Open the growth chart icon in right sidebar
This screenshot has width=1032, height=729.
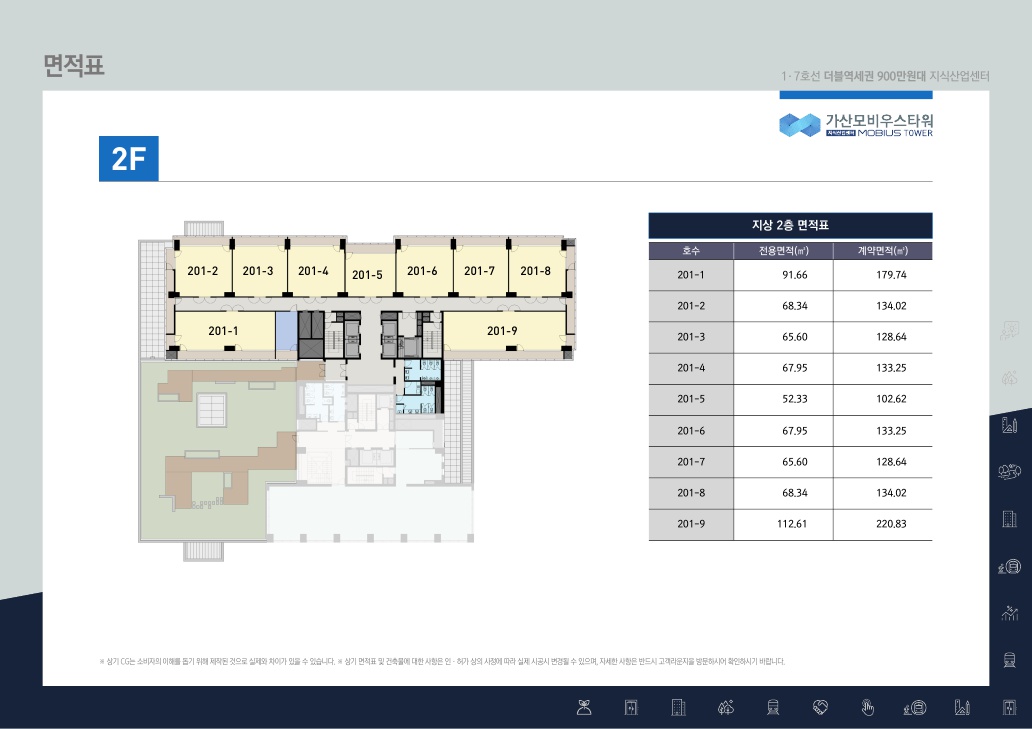pyautogui.click(x=1010, y=613)
